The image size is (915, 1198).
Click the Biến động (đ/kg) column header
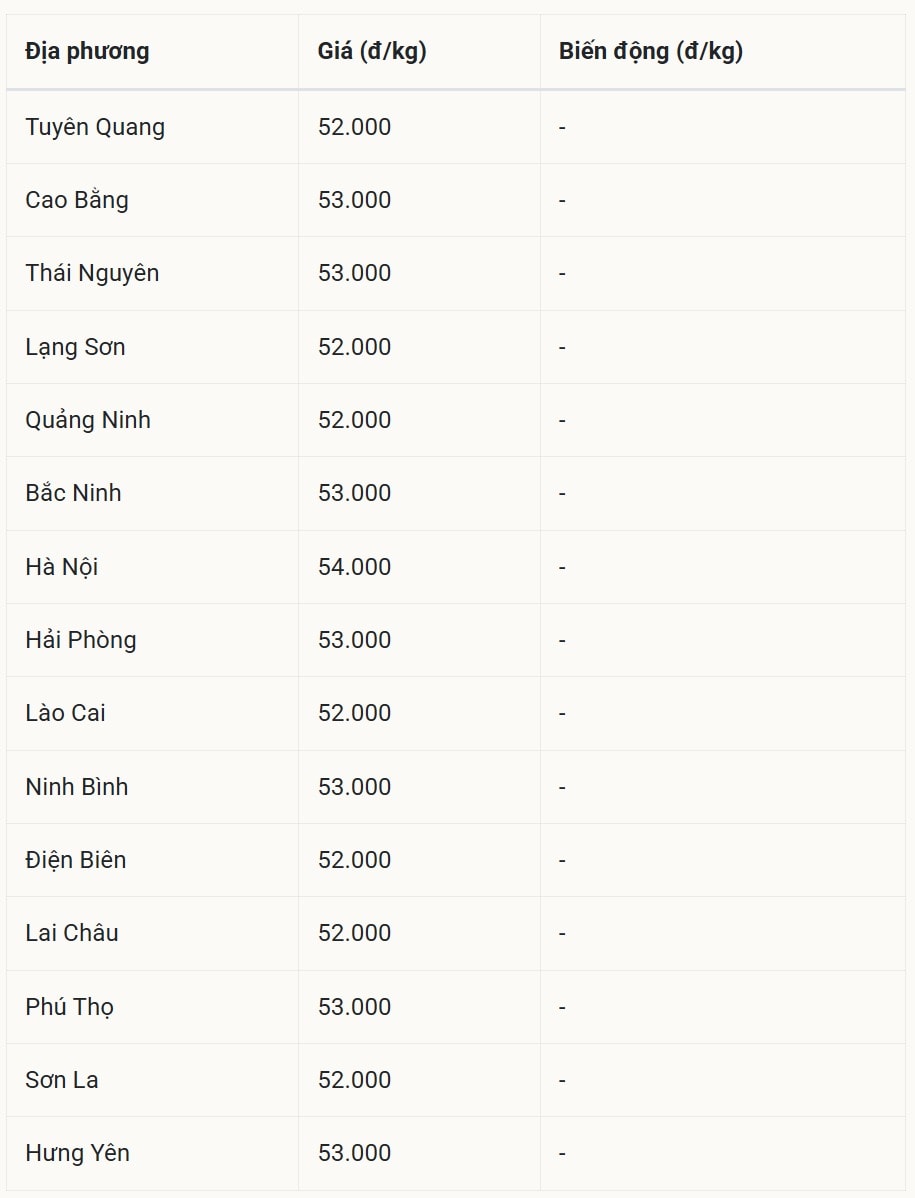651,52
